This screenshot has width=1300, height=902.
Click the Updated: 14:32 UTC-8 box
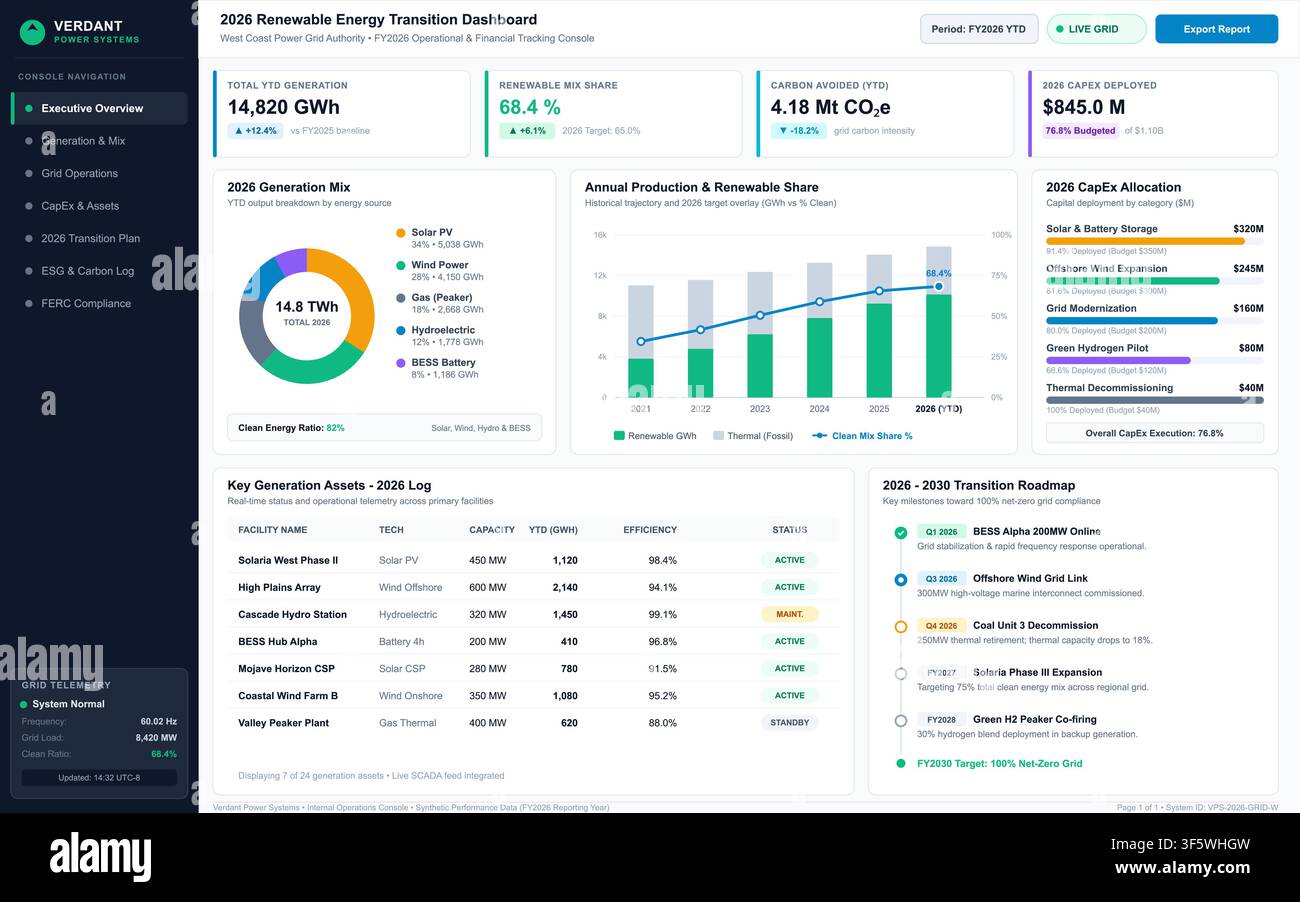(x=99, y=778)
